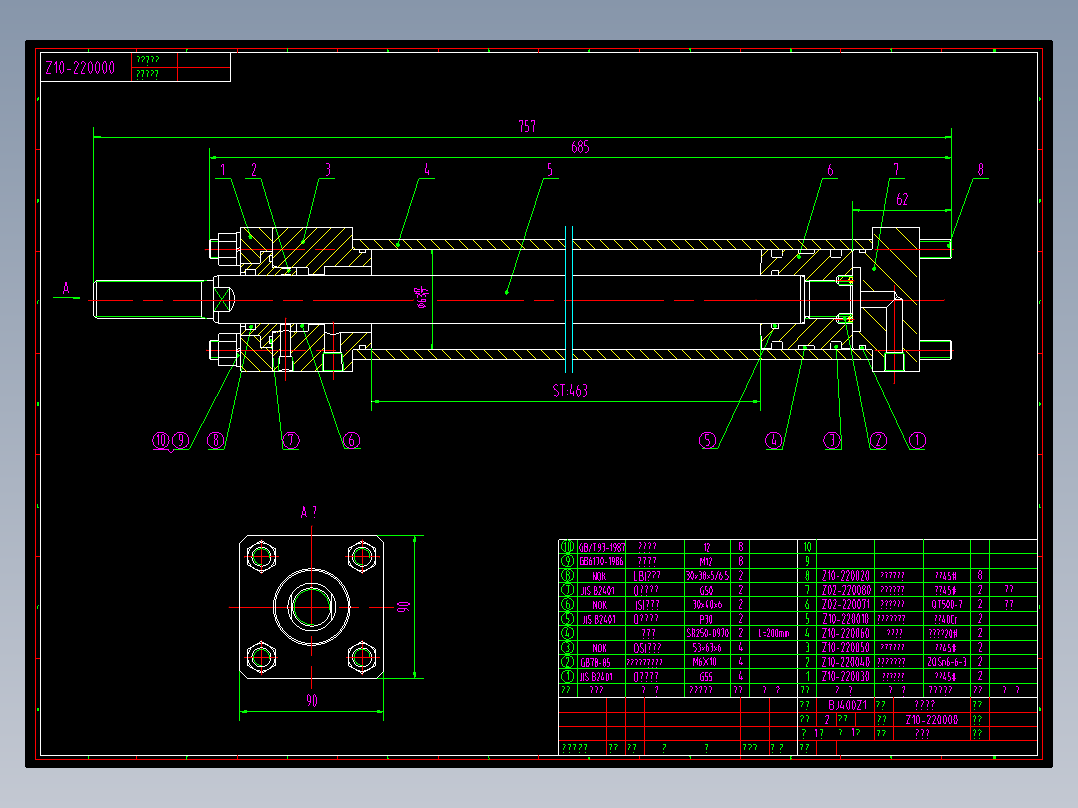Click the 53x63x6 seal size cell
This screenshot has width=1078, height=808.
(706, 648)
